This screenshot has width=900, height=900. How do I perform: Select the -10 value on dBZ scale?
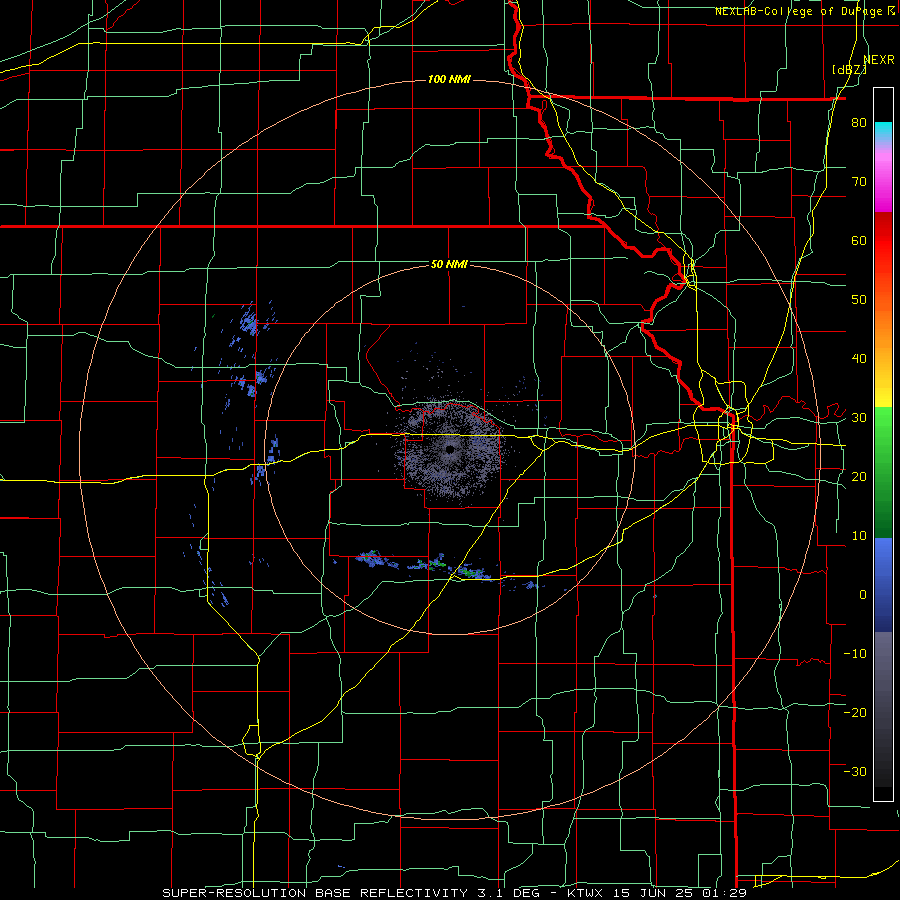pyautogui.click(x=855, y=654)
